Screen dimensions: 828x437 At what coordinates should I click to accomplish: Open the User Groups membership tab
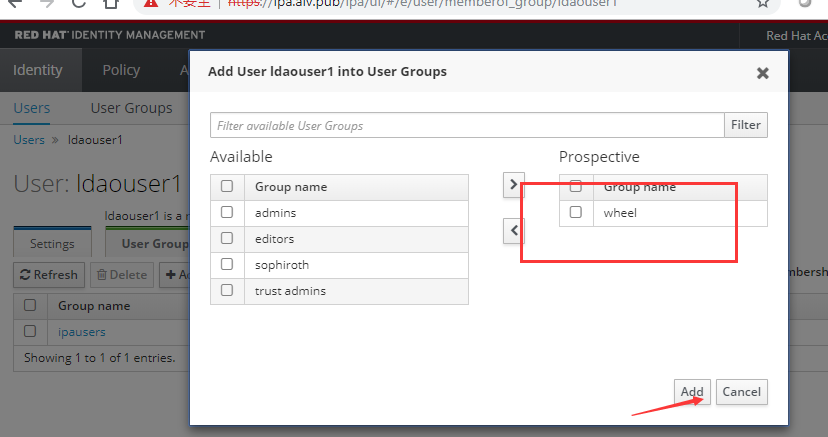coord(148,244)
